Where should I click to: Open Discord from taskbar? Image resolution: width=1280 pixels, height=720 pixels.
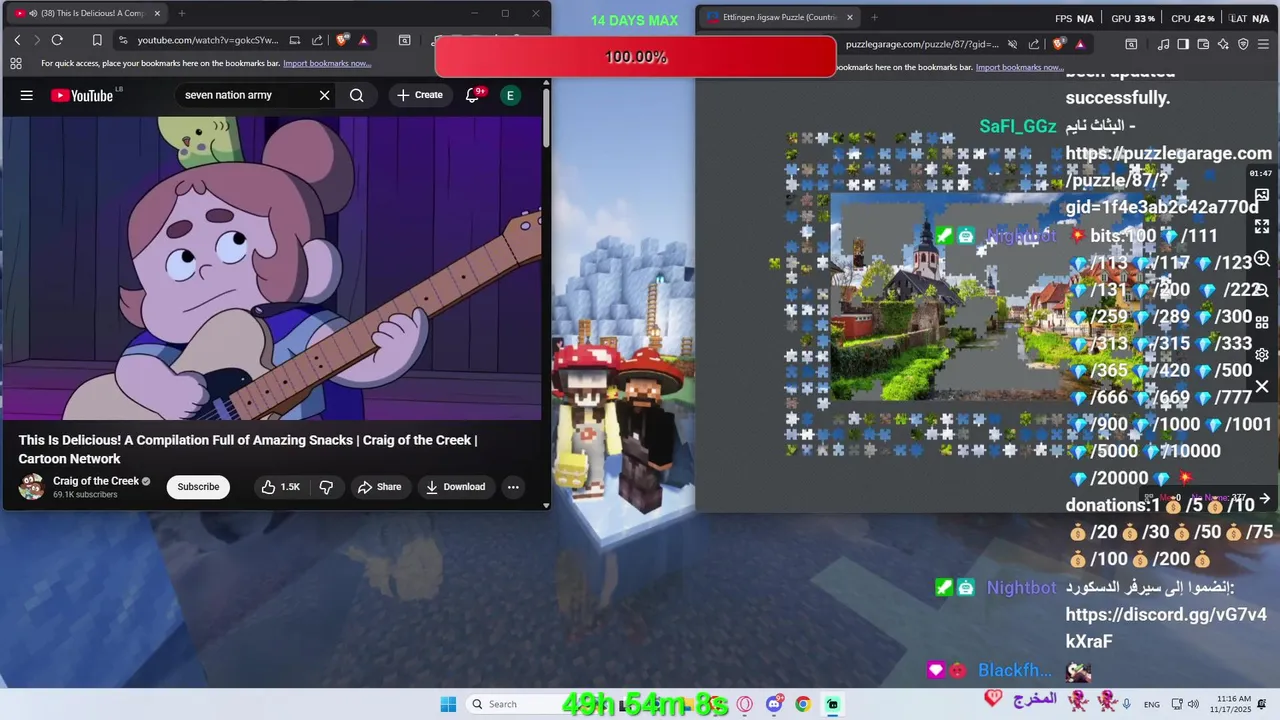(774, 704)
